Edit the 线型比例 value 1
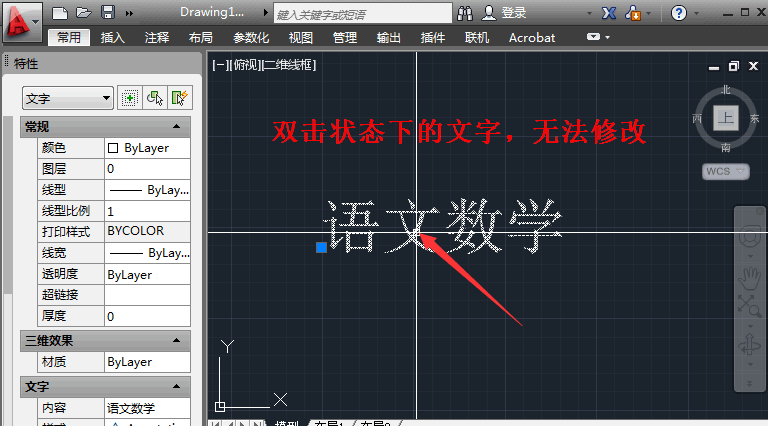Screen dimensions: 768x426 point(147,211)
